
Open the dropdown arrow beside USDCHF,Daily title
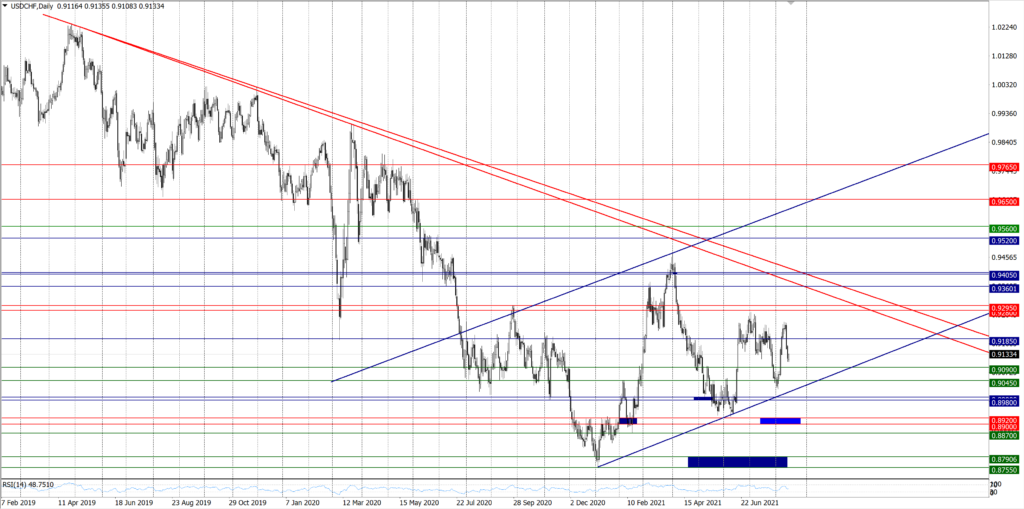coord(6,6)
